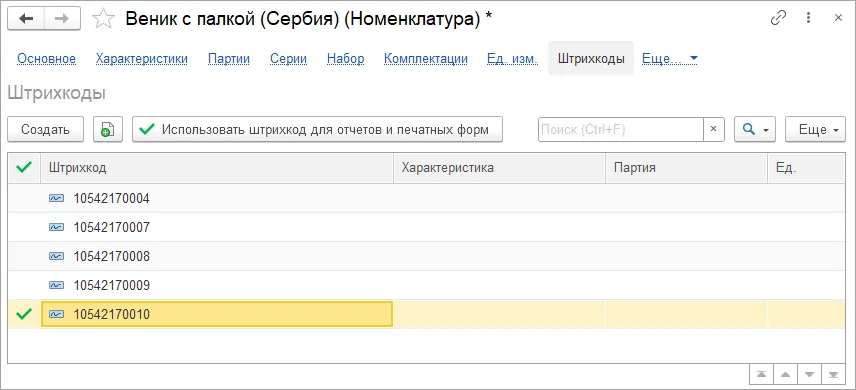Switch to Набор section

(346, 58)
